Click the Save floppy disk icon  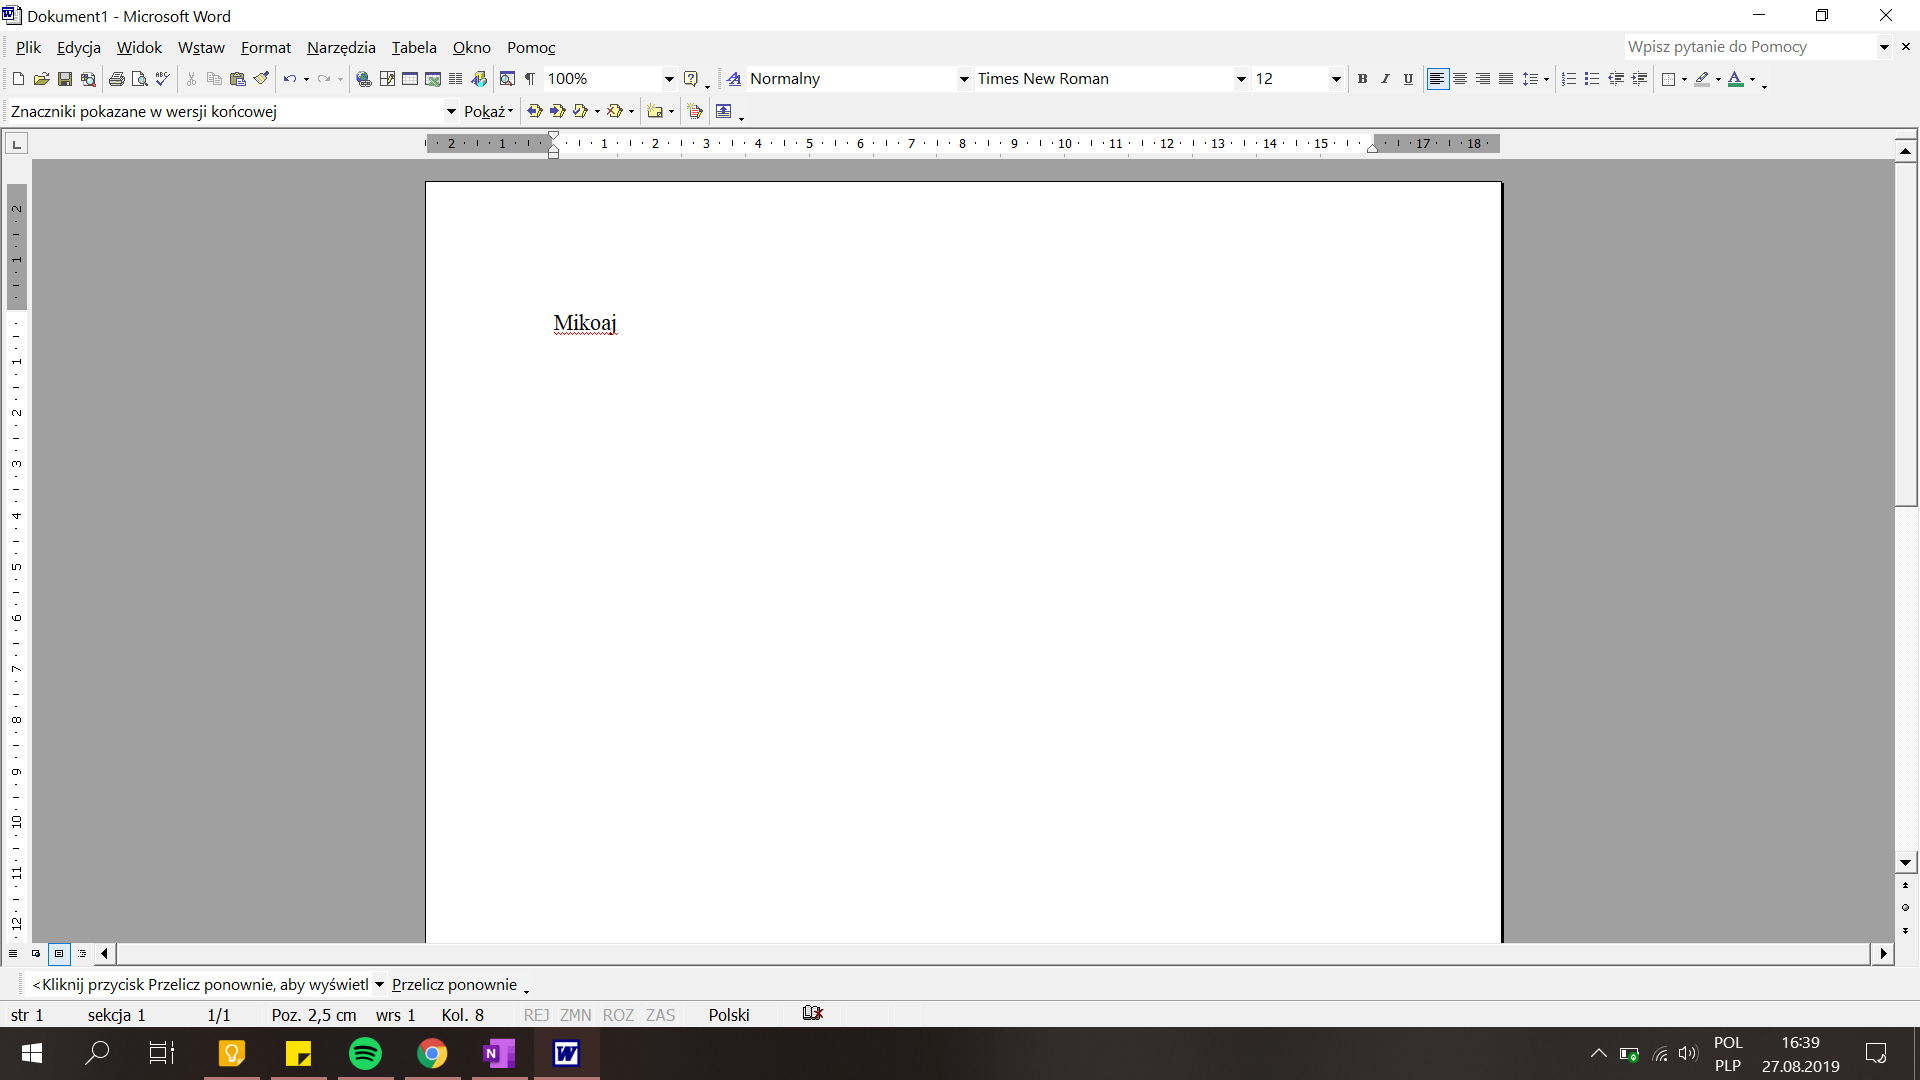[x=65, y=79]
